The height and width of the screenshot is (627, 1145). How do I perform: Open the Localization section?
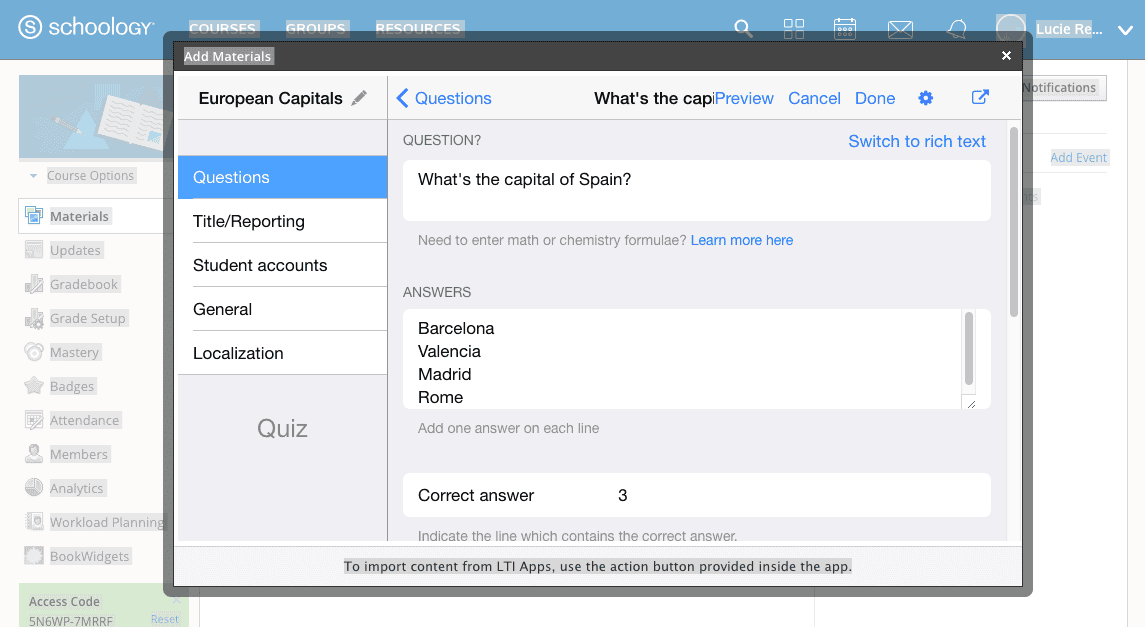coord(283,353)
